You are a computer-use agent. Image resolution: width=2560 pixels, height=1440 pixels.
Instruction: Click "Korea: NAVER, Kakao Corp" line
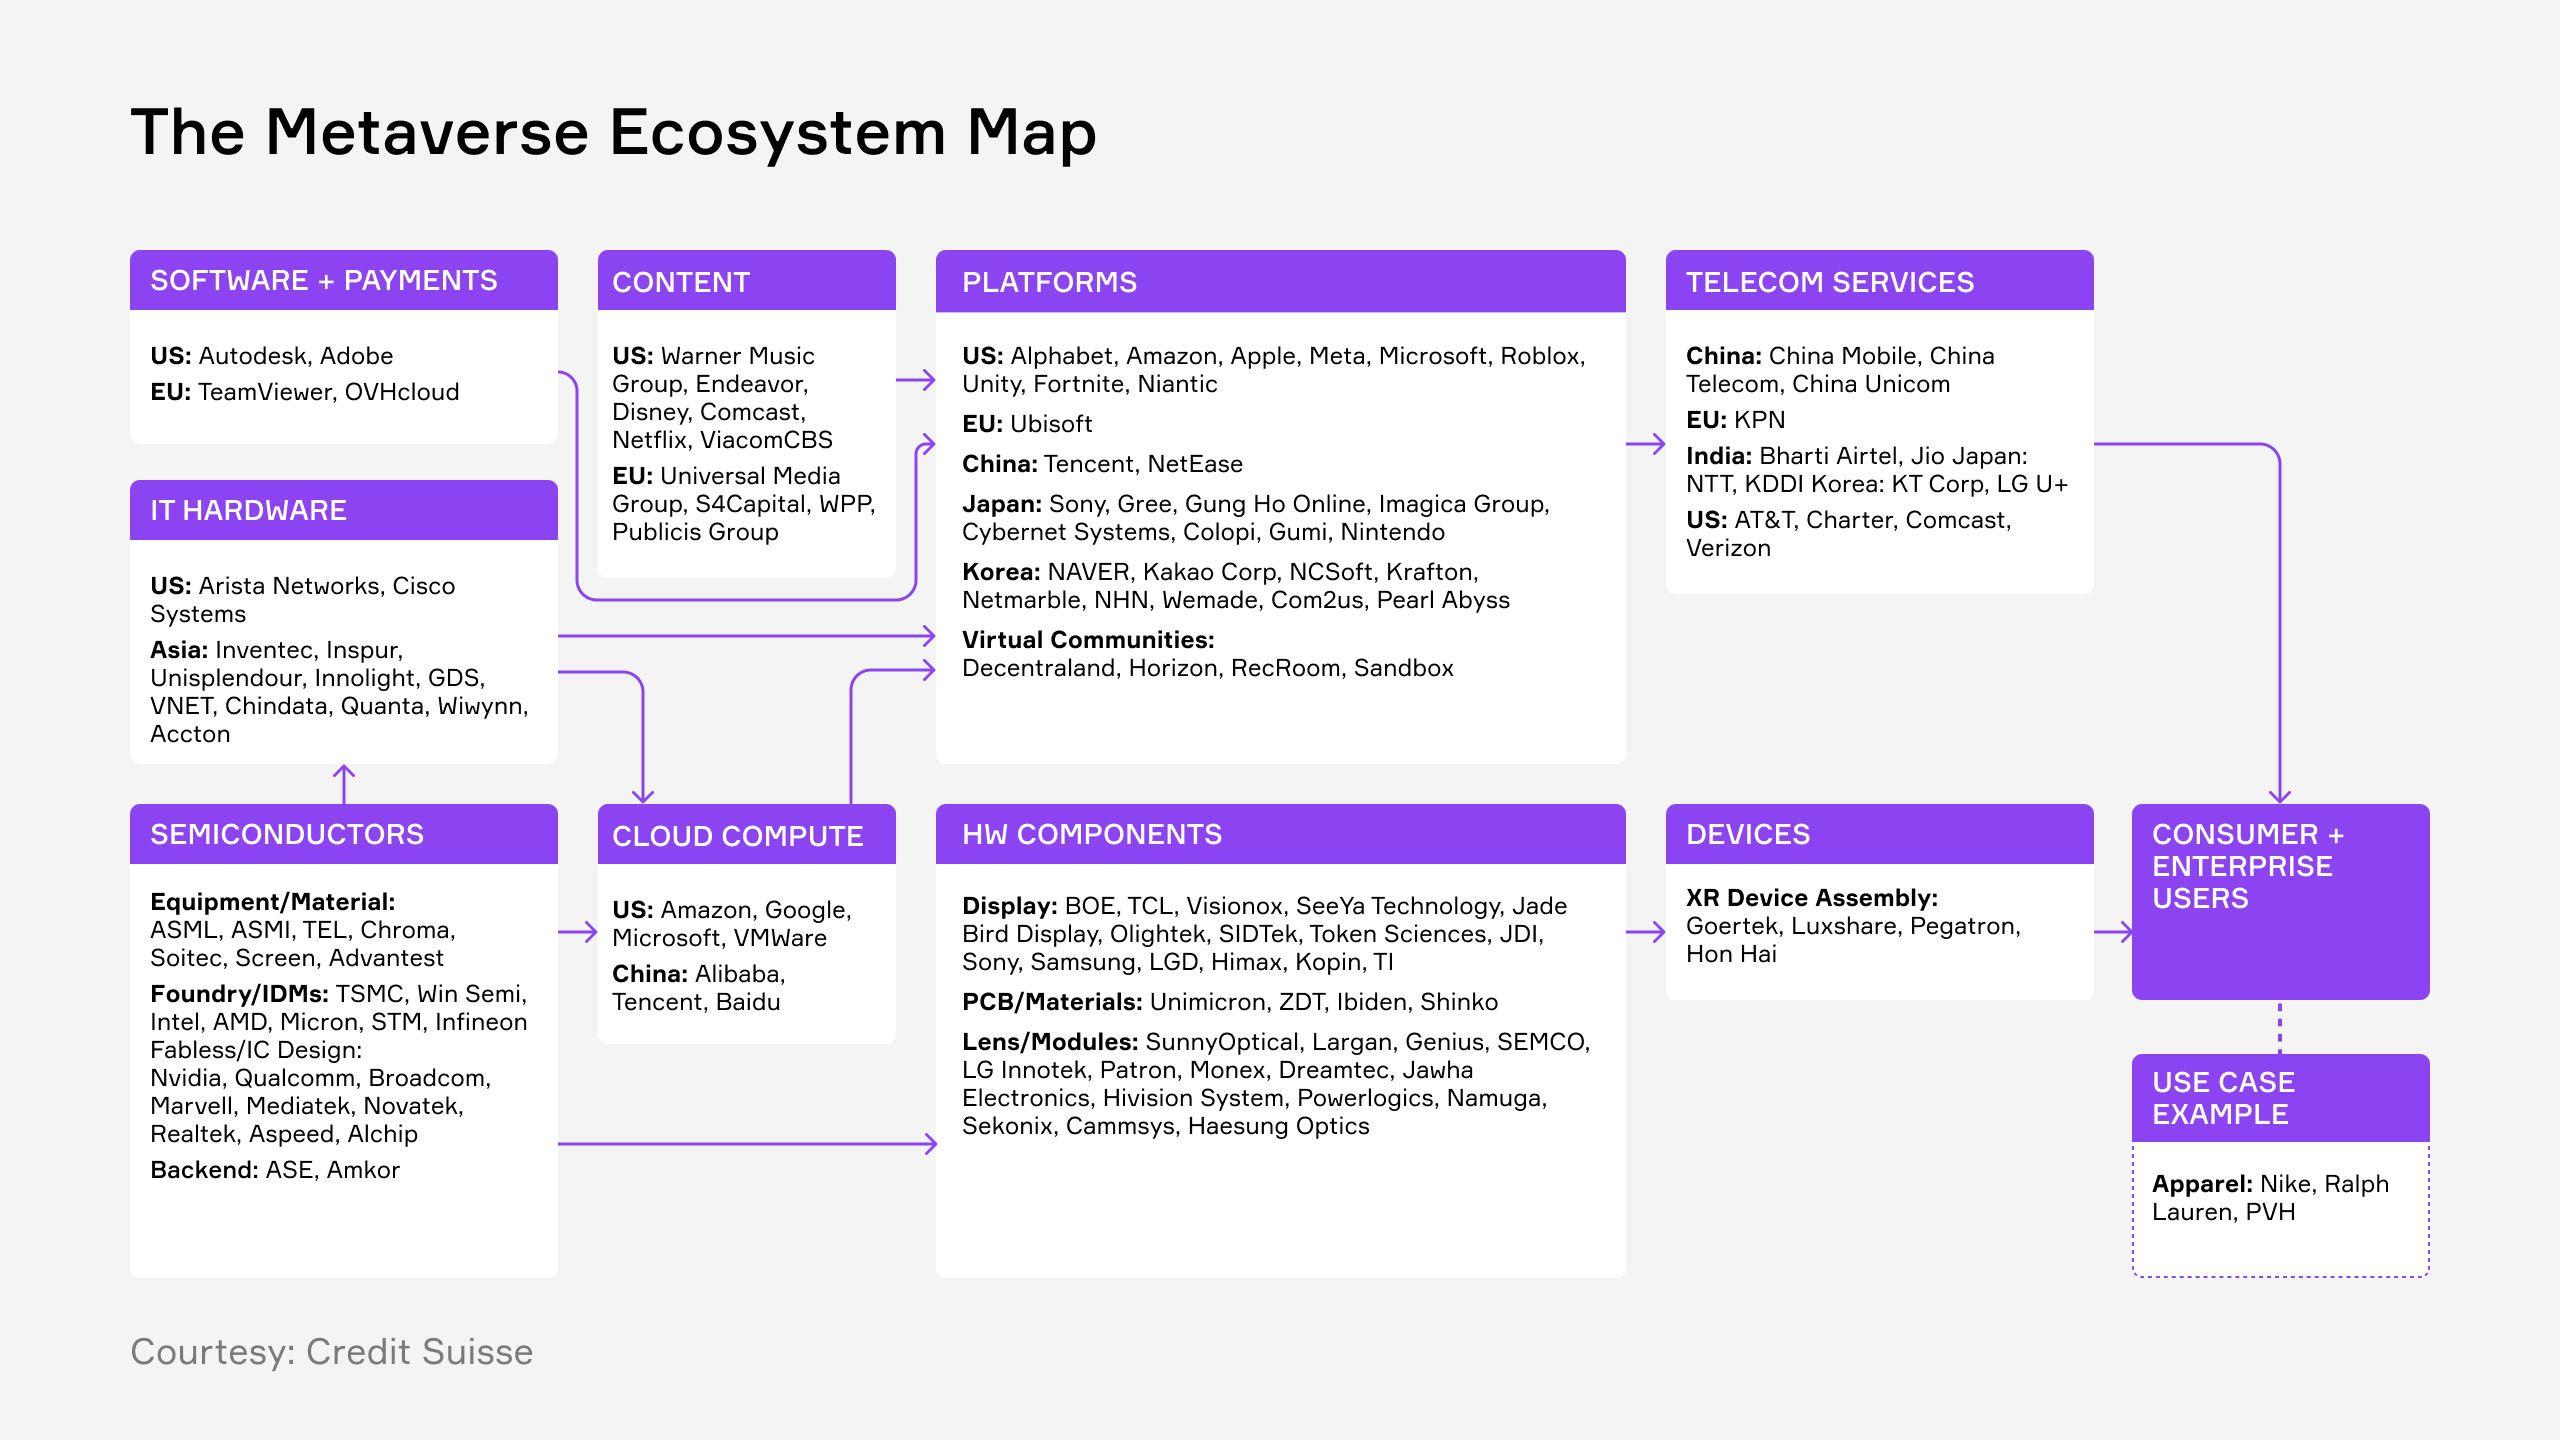tap(1220, 572)
